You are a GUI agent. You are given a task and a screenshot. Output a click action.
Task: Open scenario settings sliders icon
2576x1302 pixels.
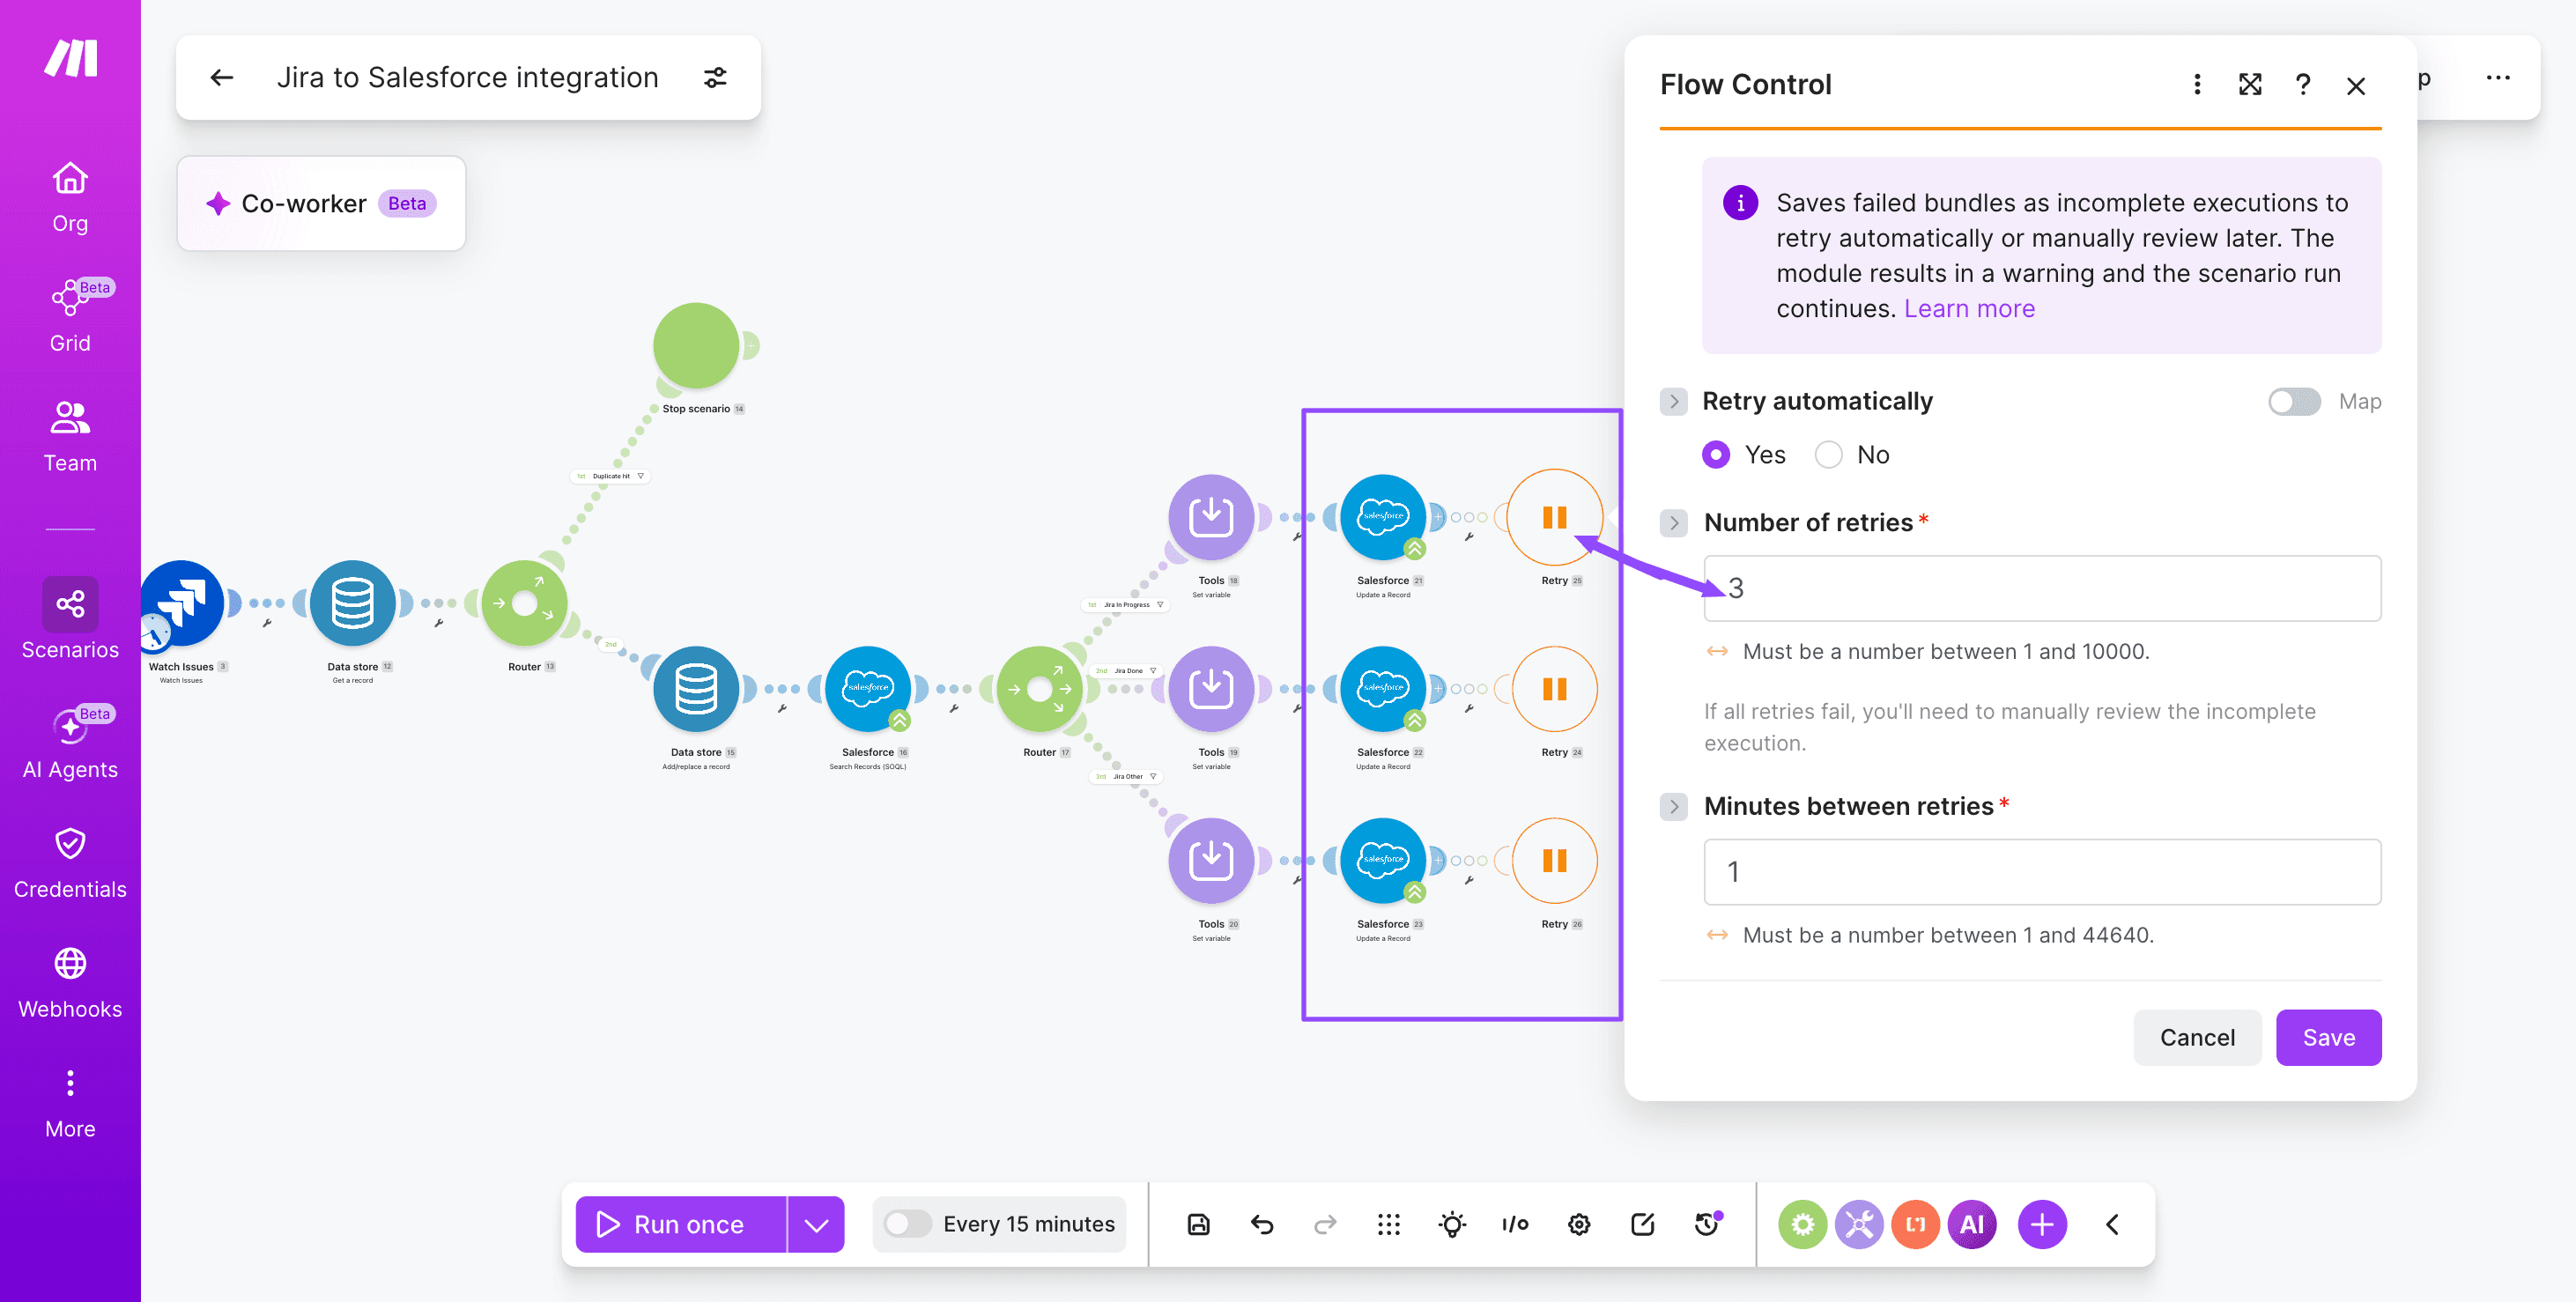715,77
